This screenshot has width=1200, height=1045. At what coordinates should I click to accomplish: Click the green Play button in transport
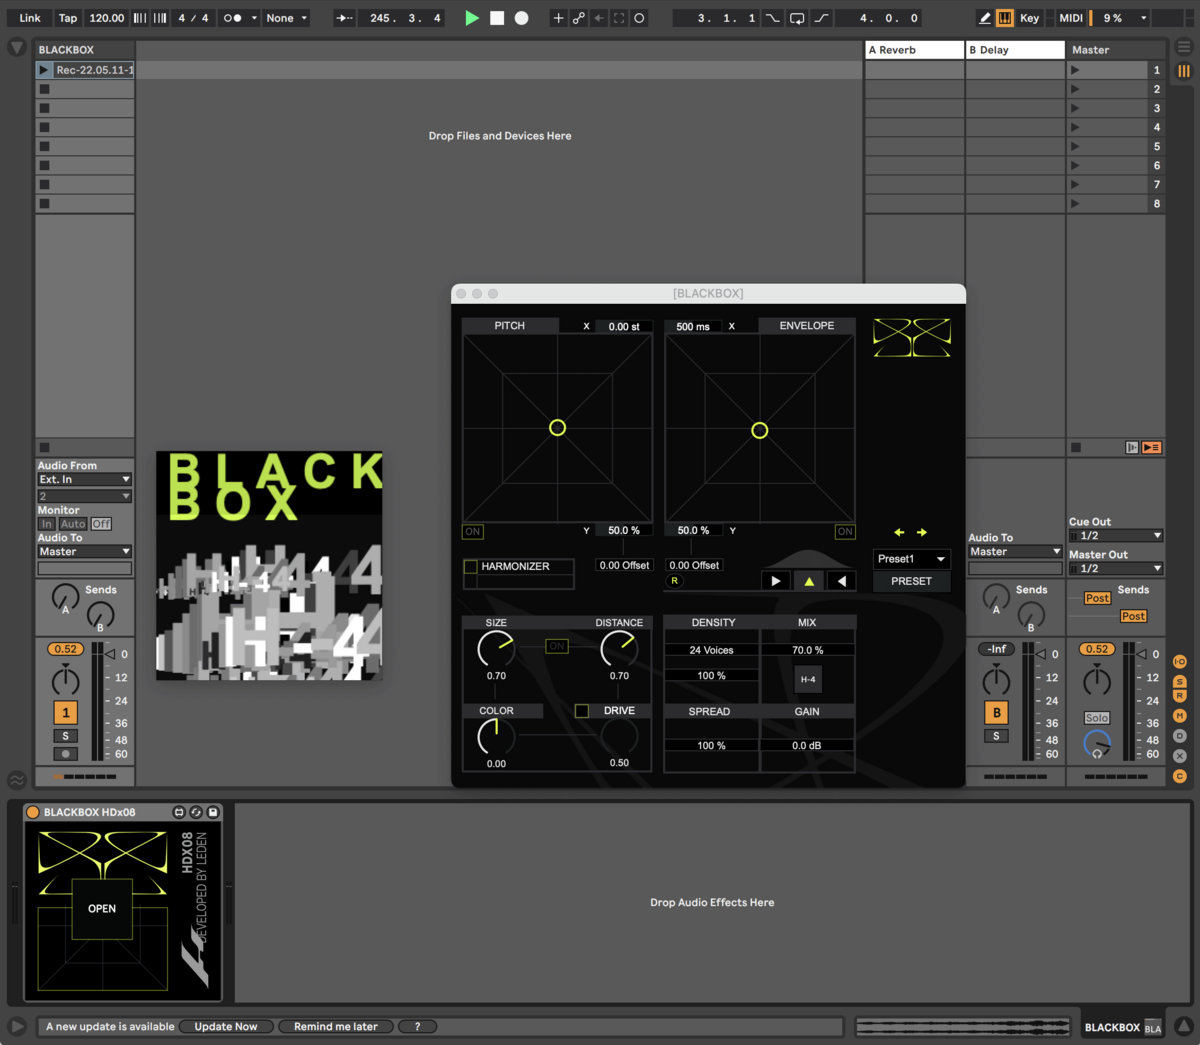pos(471,18)
